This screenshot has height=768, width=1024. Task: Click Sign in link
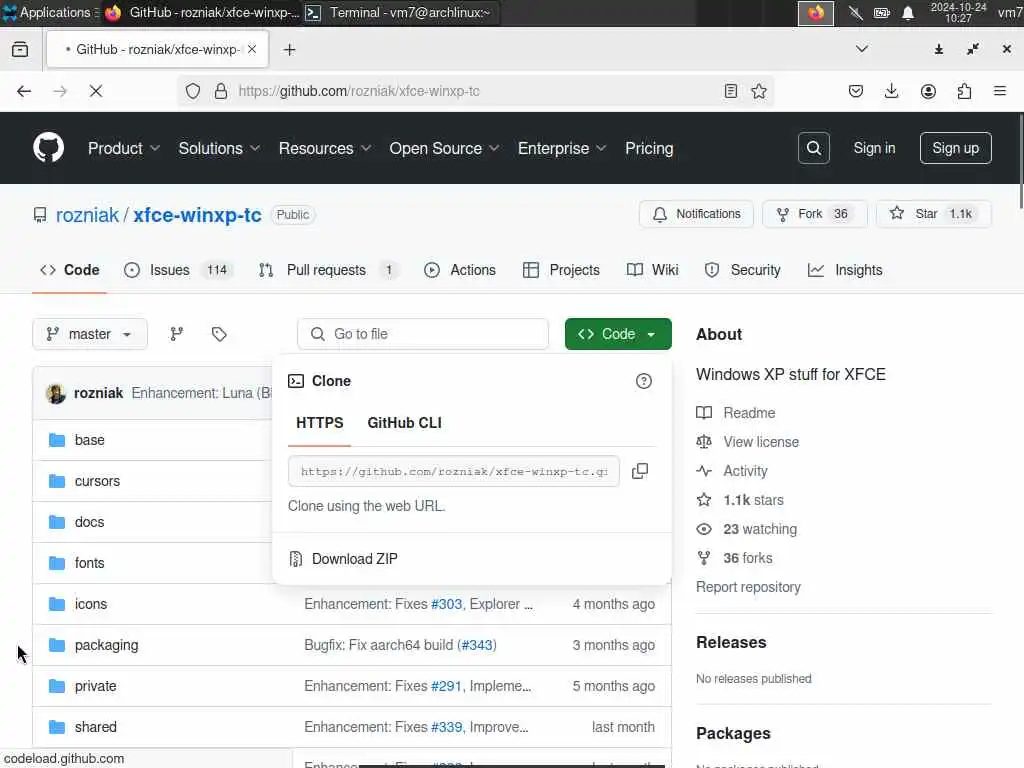coord(874,148)
